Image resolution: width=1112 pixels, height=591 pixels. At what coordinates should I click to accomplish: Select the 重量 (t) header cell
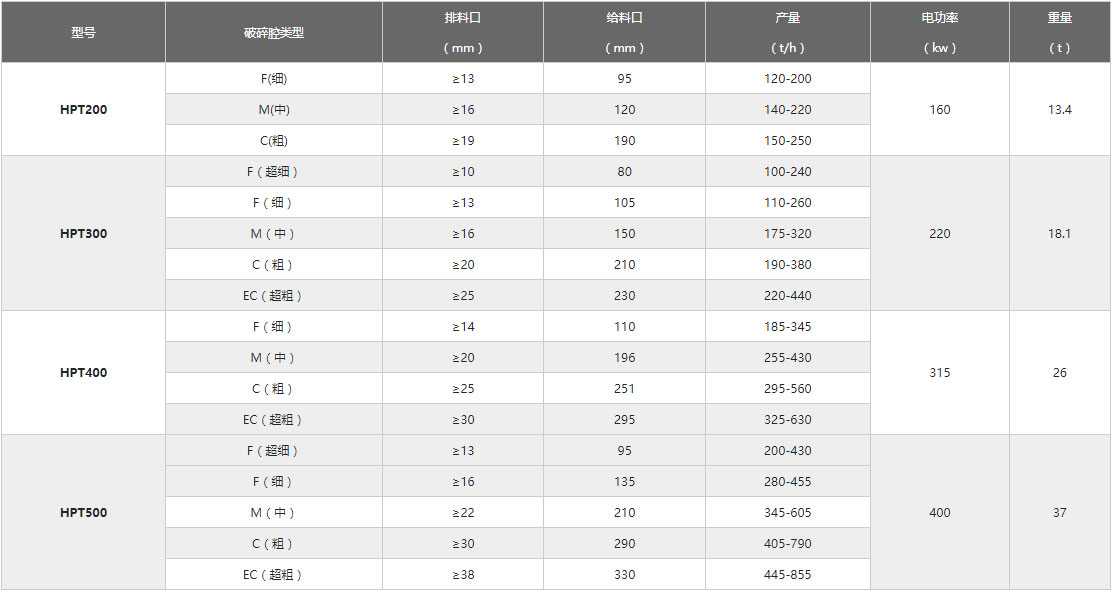[x=1059, y=32]
